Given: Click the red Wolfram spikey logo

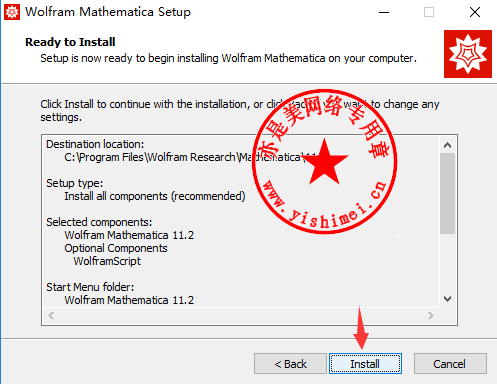Looking at the screenshot, I should tap(468, 54).
